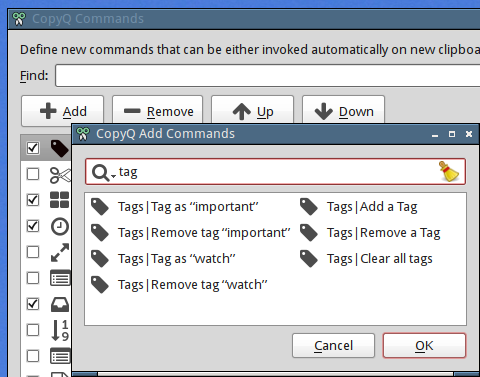Confirm with the OK button
This screenshot has width=480, height=377.
pos(424,346)
